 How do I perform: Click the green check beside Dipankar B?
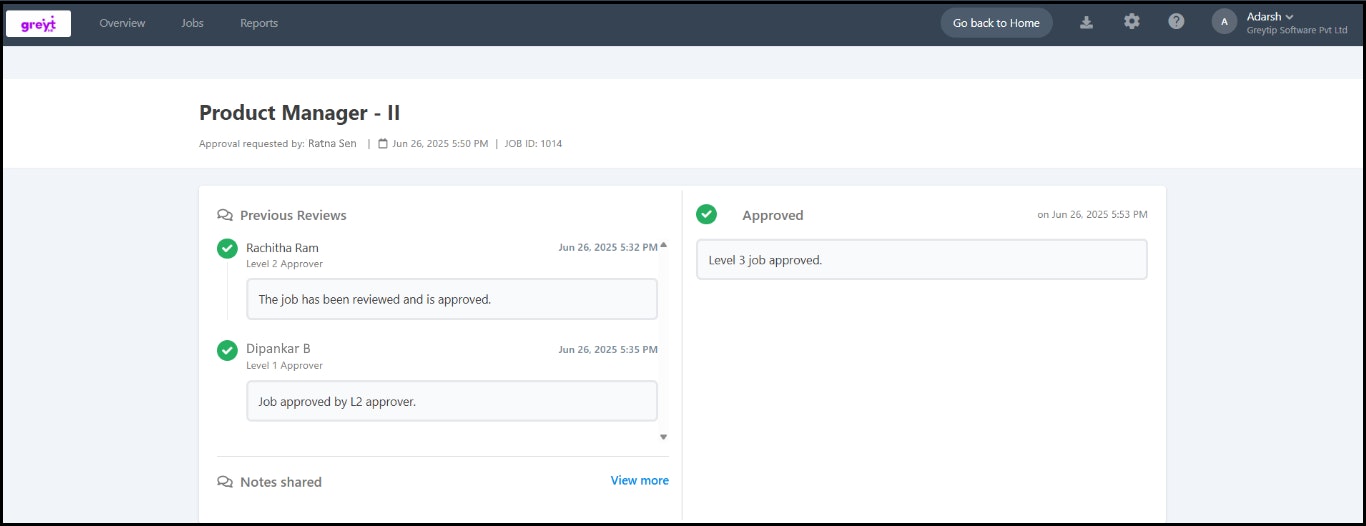pos(227,350)
